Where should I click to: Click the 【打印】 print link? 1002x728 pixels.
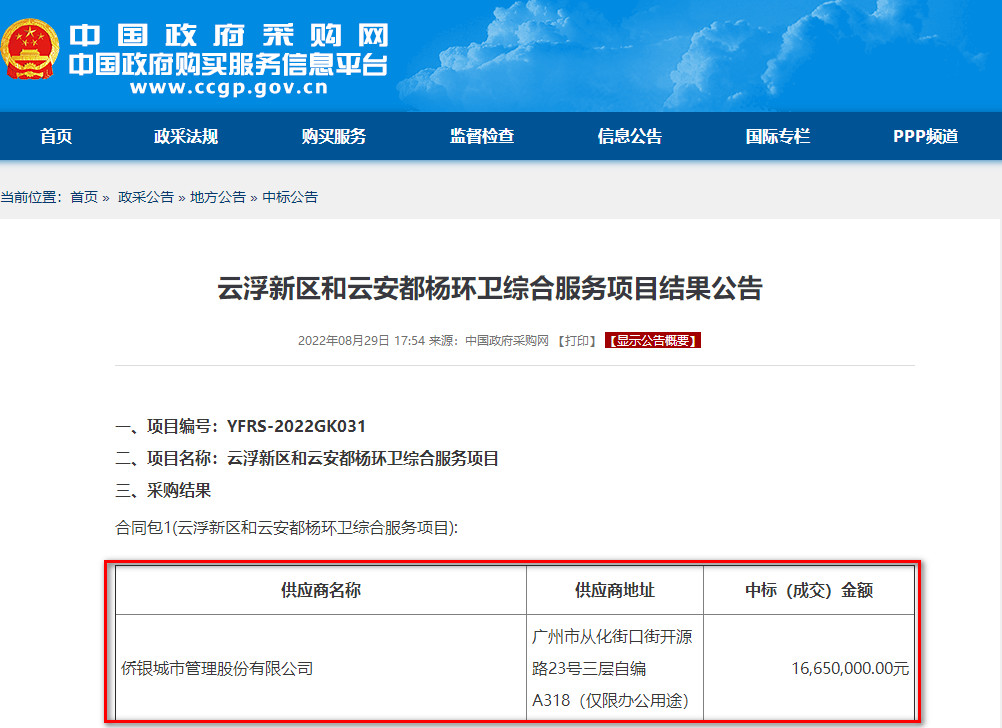577,341
